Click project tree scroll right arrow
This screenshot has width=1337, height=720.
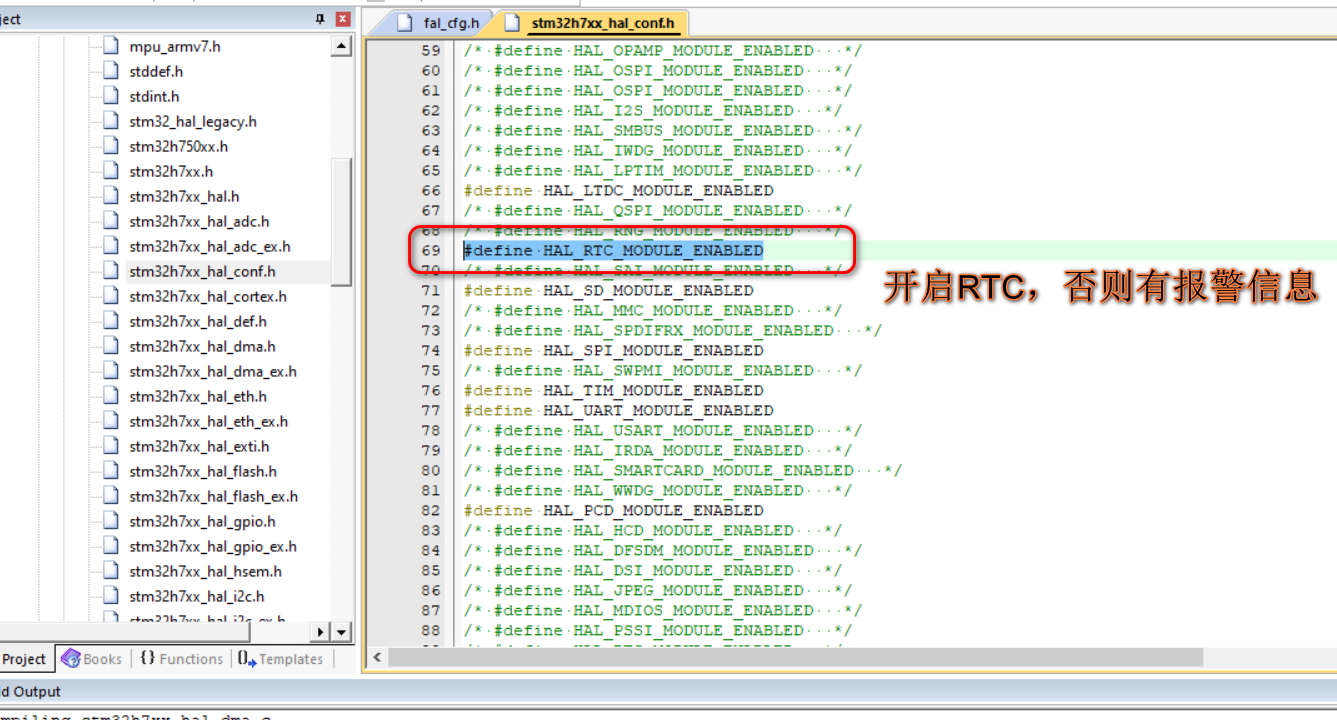pyautogui.click(x=321, y=632)
